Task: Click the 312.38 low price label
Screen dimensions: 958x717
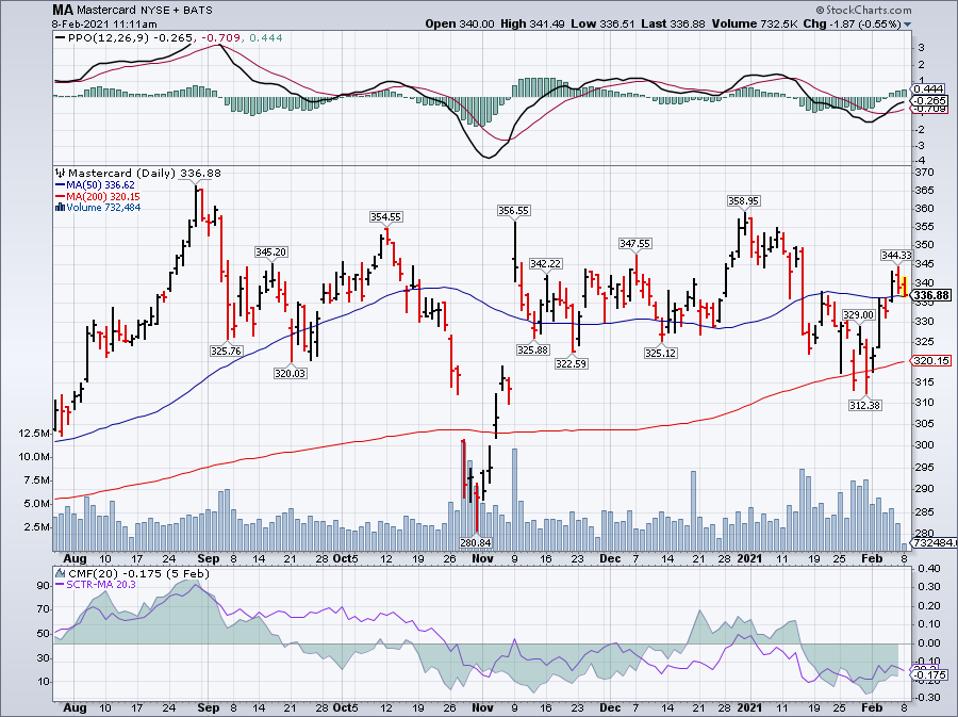Action: tap(865, 405)
